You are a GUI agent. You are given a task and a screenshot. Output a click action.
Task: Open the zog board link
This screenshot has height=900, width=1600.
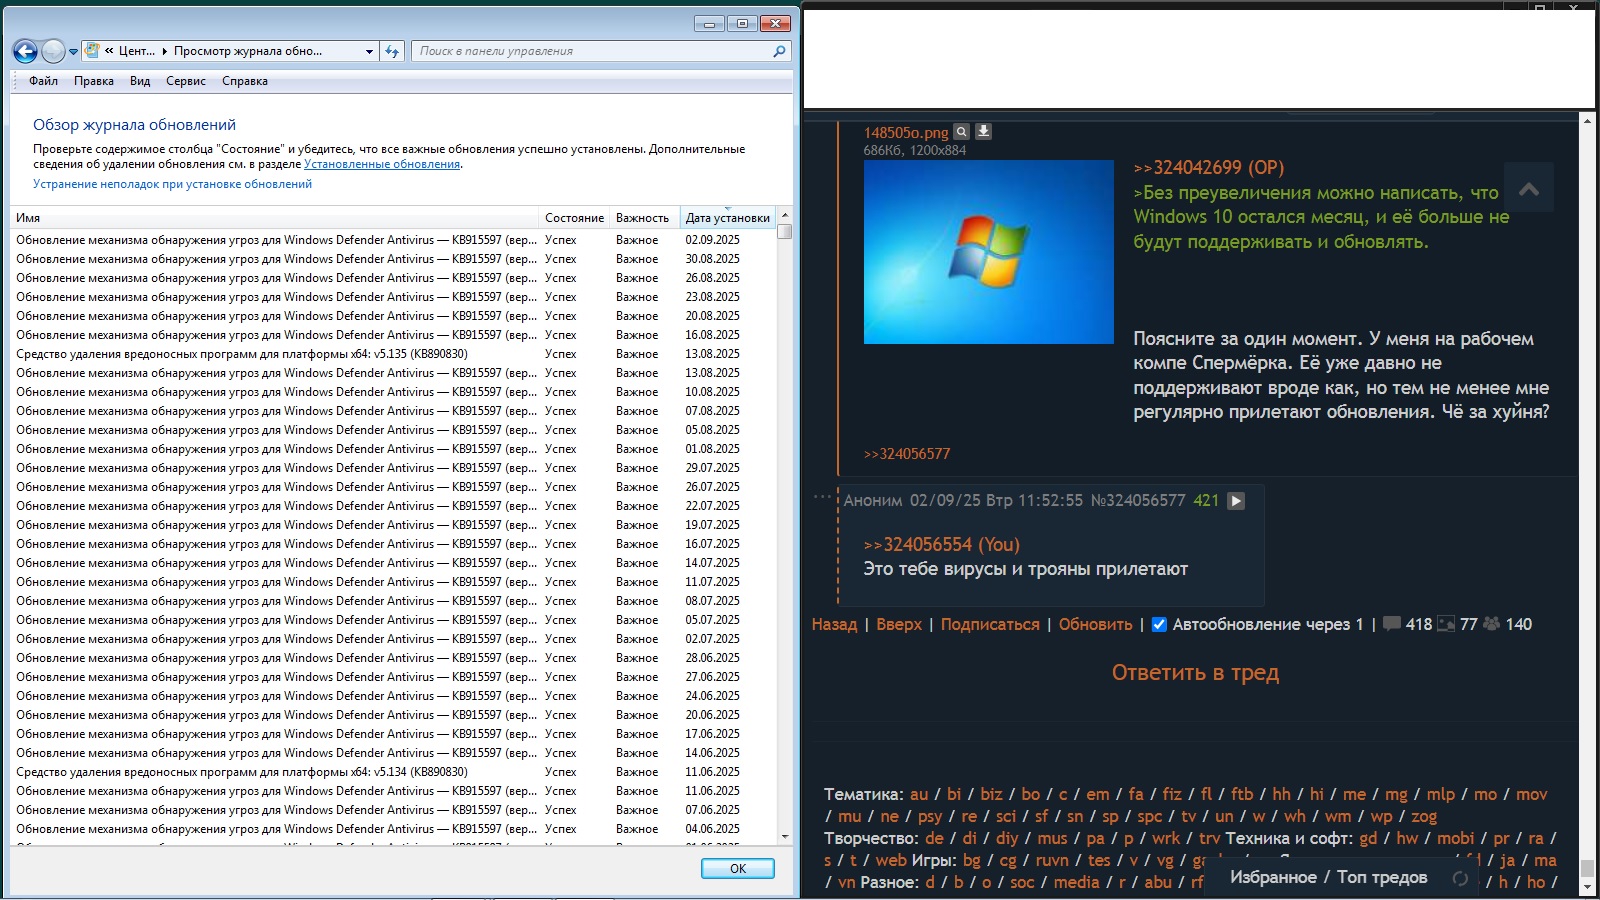tap(1424, 817)
